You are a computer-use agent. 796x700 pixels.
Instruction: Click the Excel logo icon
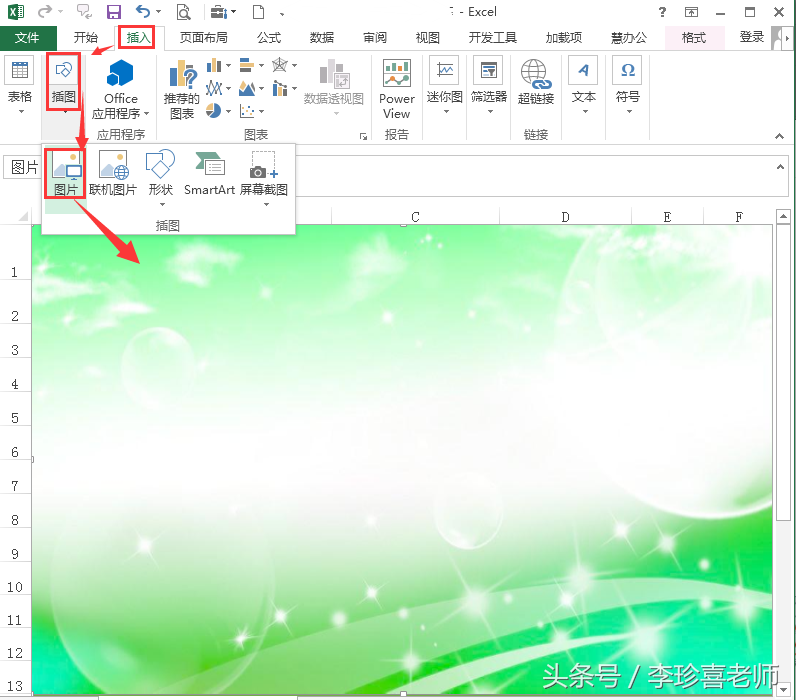pyautogui.click(x=16, y=12)
